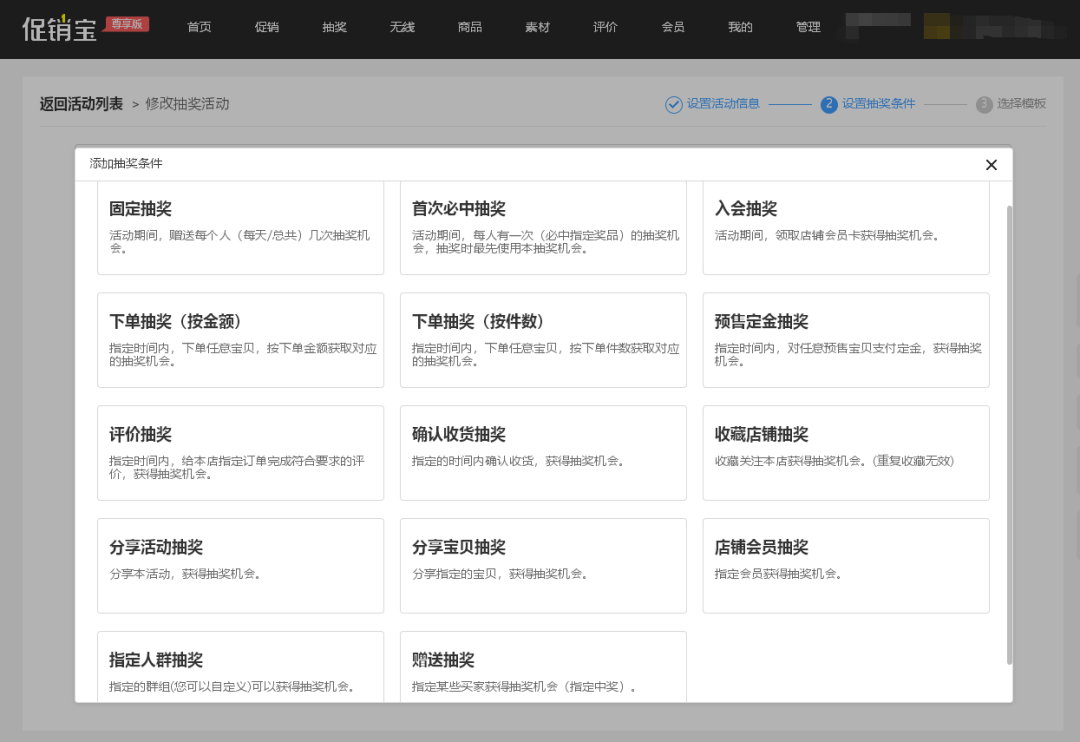The image size is (1080, 742).
Task: Select the 固定抽奖 condition card
Action: [240, 228]
